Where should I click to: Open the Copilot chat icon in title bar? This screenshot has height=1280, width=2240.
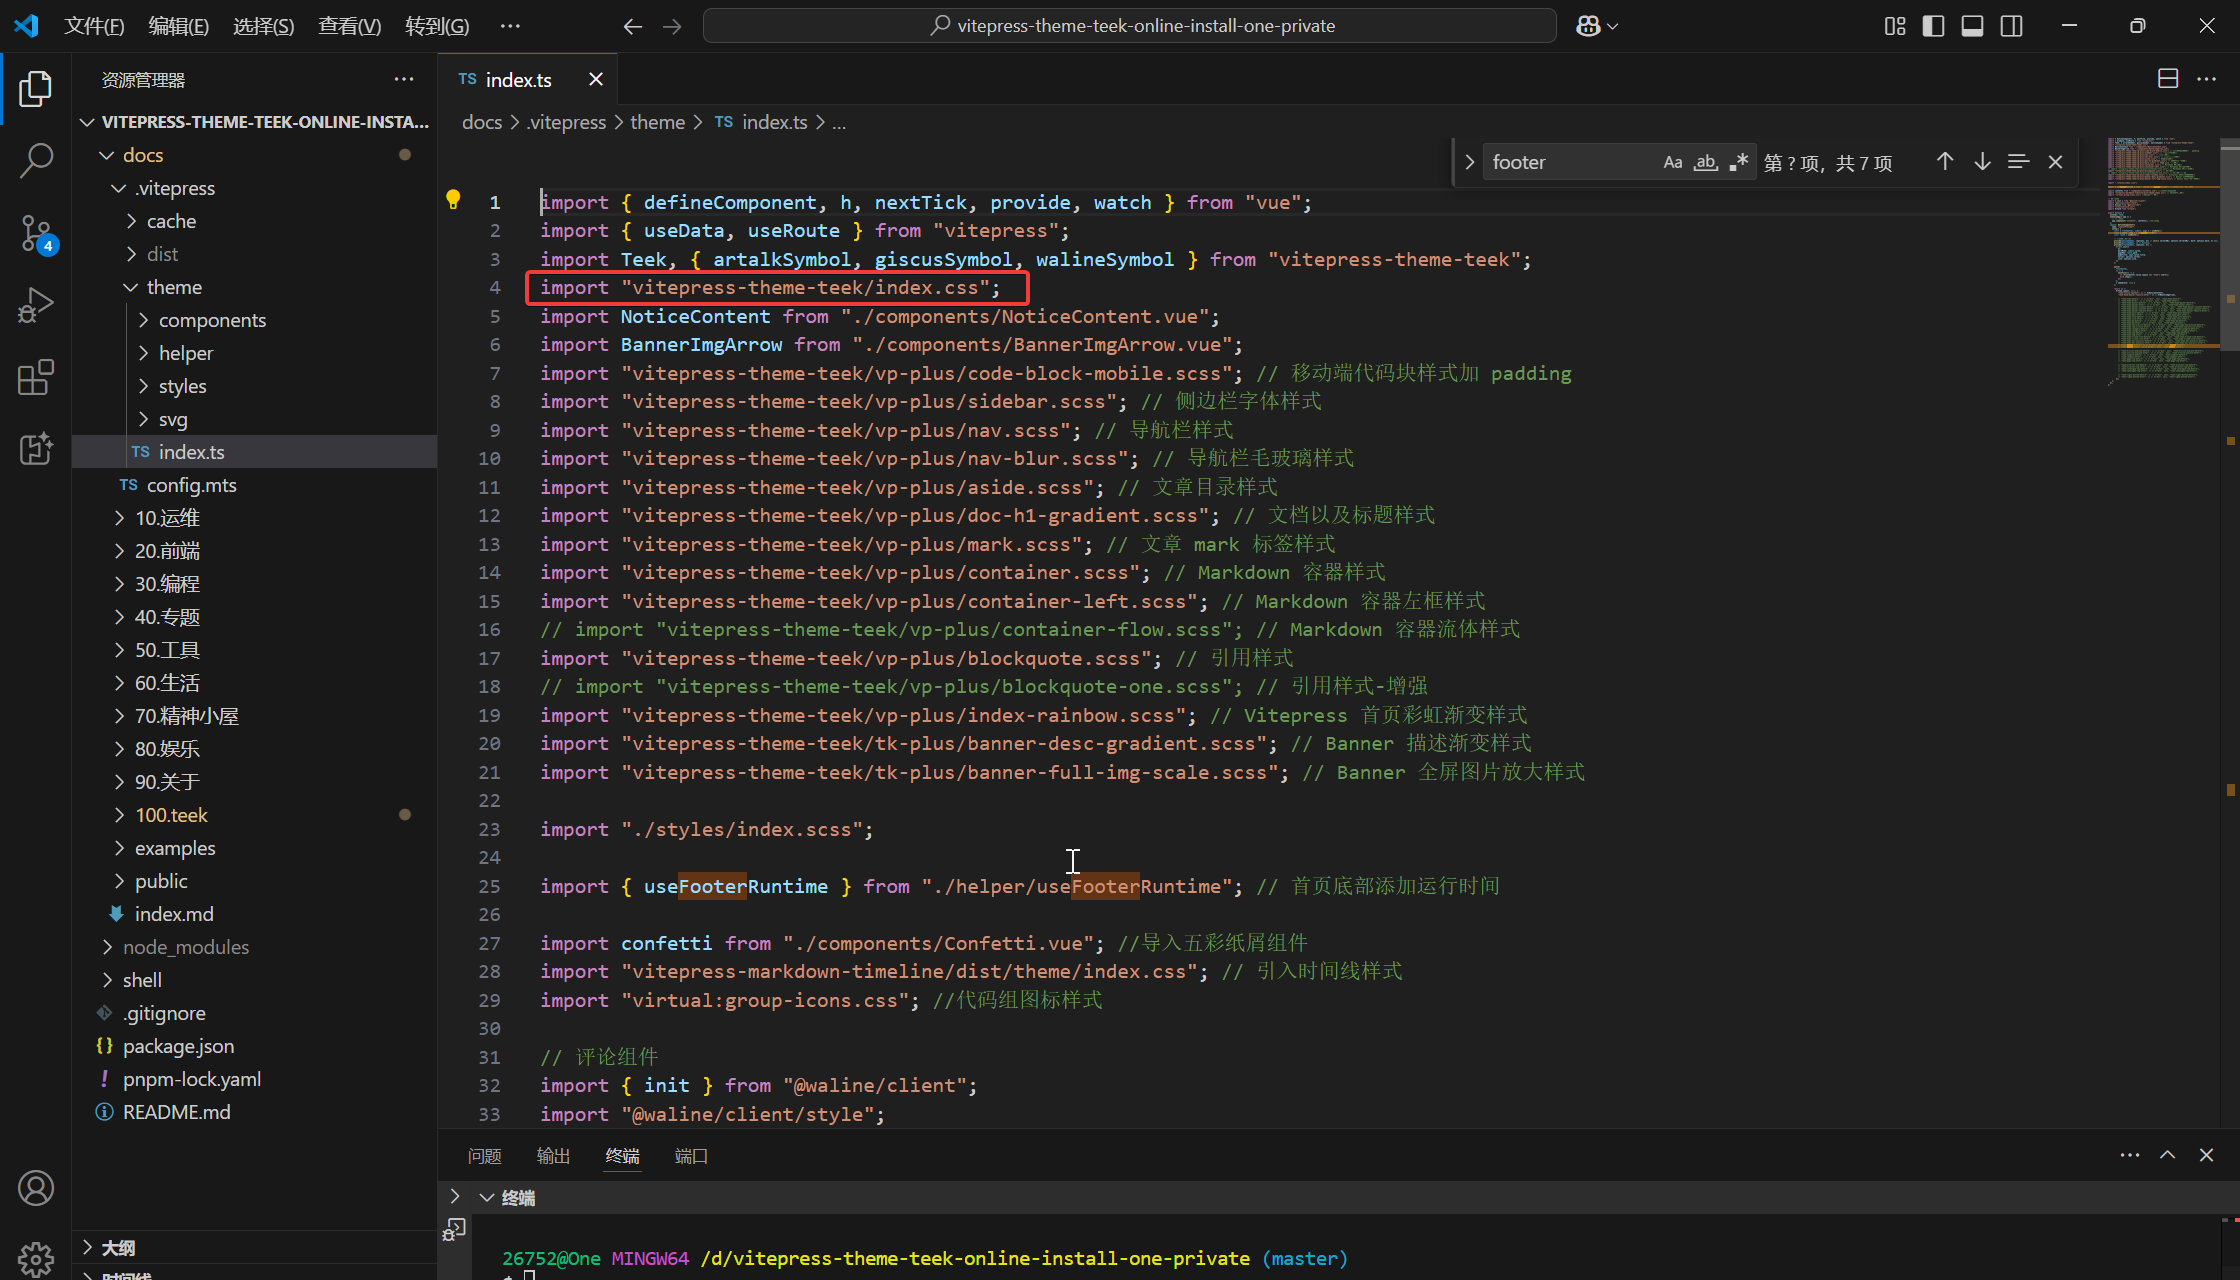(x=1589, y=26)
